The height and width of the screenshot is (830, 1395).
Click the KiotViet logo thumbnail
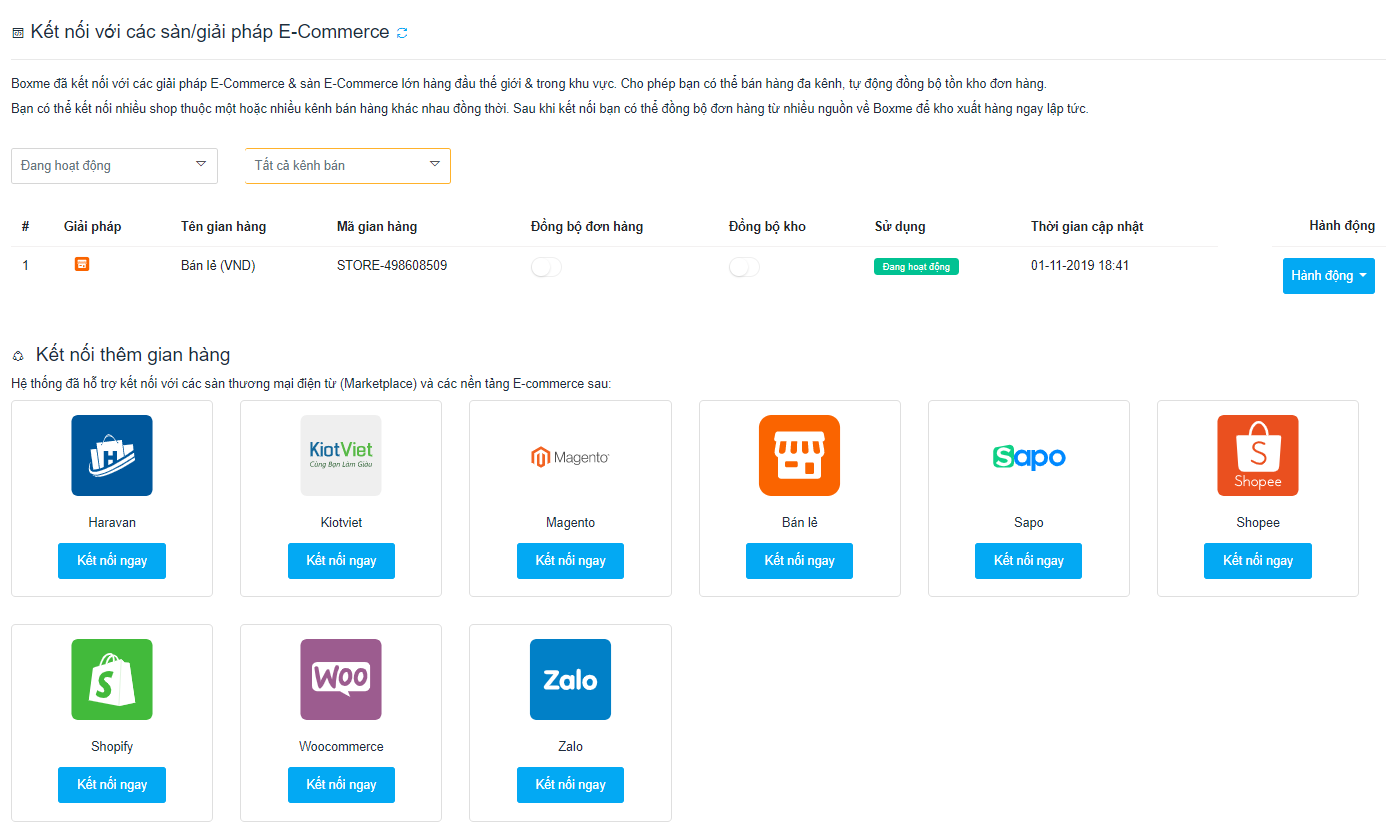[341, 455]
